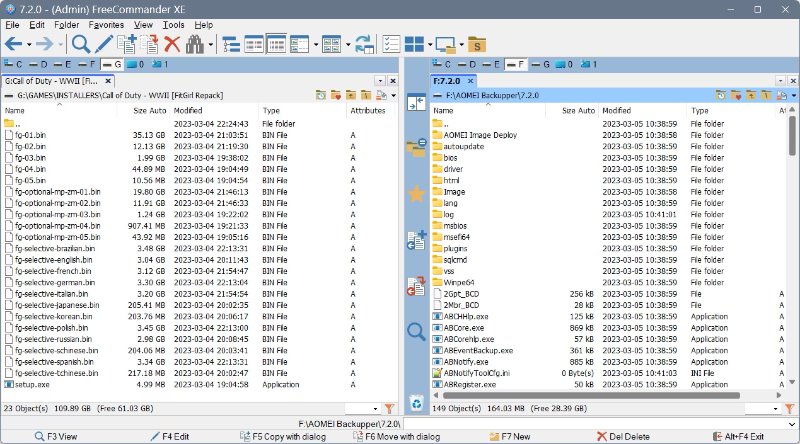Viewport: 800px width, 444px height.
Task: Select drive D in the left drive bar
Action: tap(38, 64)
